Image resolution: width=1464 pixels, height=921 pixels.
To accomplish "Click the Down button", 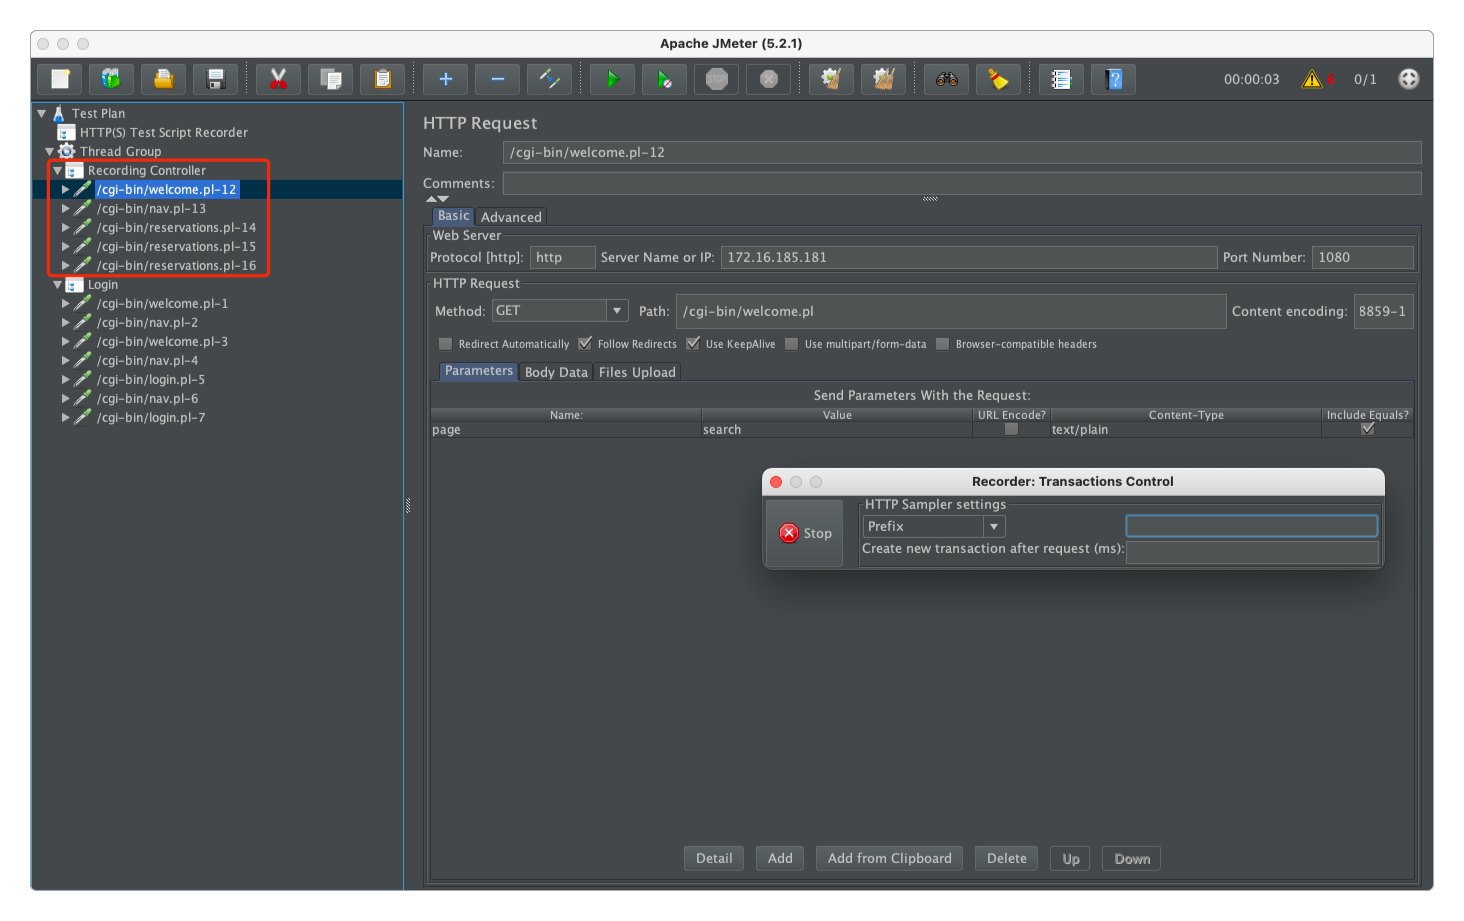I will coord(1132,859).
